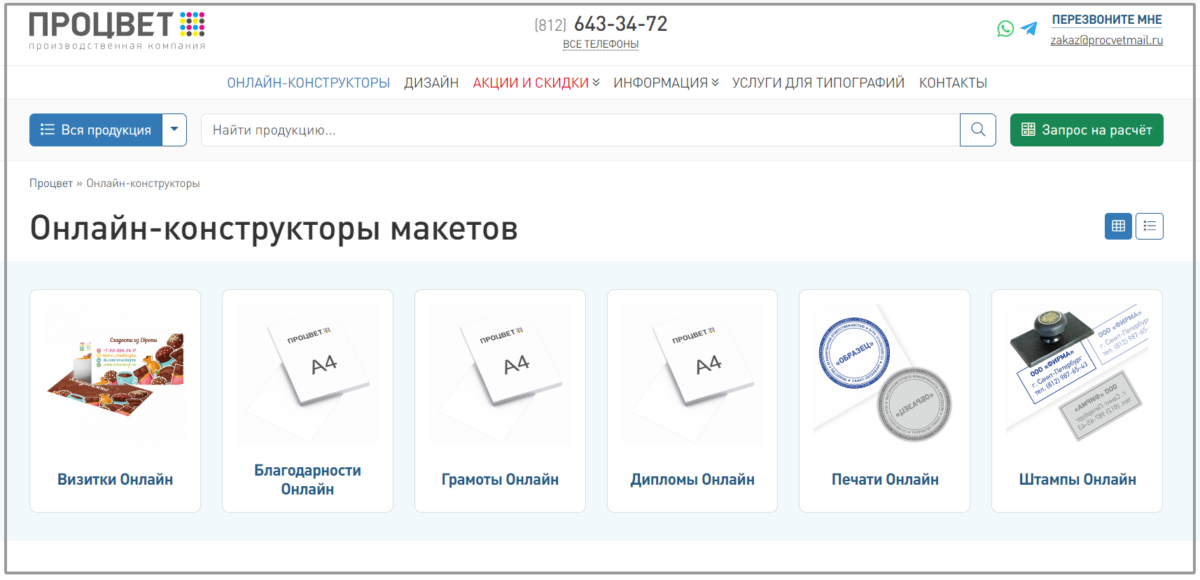Click the Перезвоните мне link
The width and height of the screenshot is (1200, 580).
click(x=1106, y=20)
